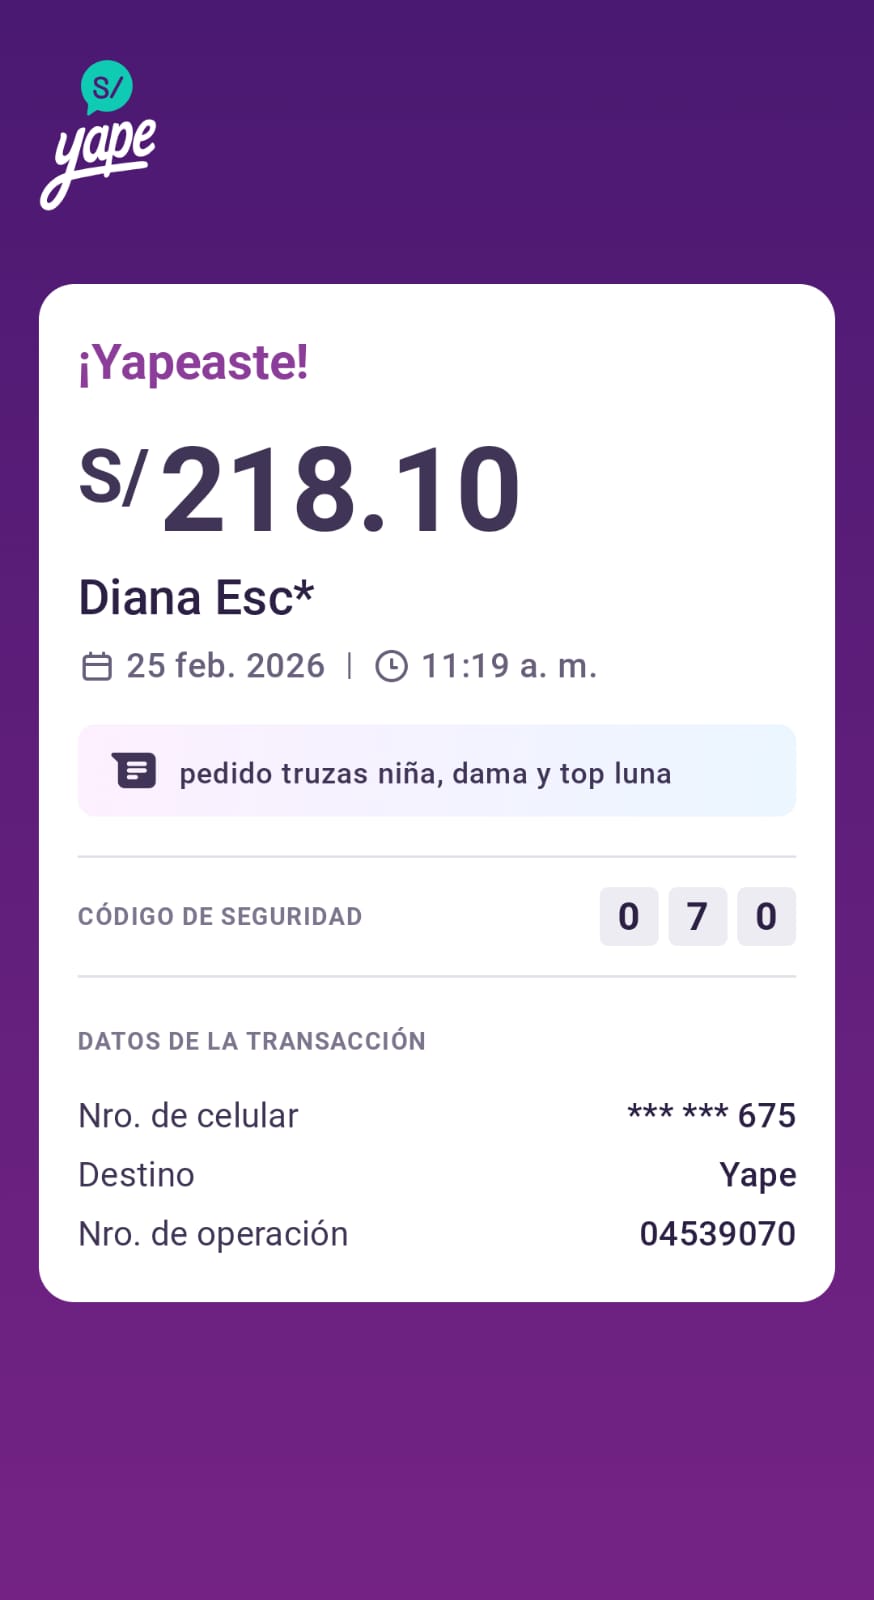This screenshot has width=874, height=1600.
Task: Click the Destino value Yape
Action: click(x=757, y=1175)
